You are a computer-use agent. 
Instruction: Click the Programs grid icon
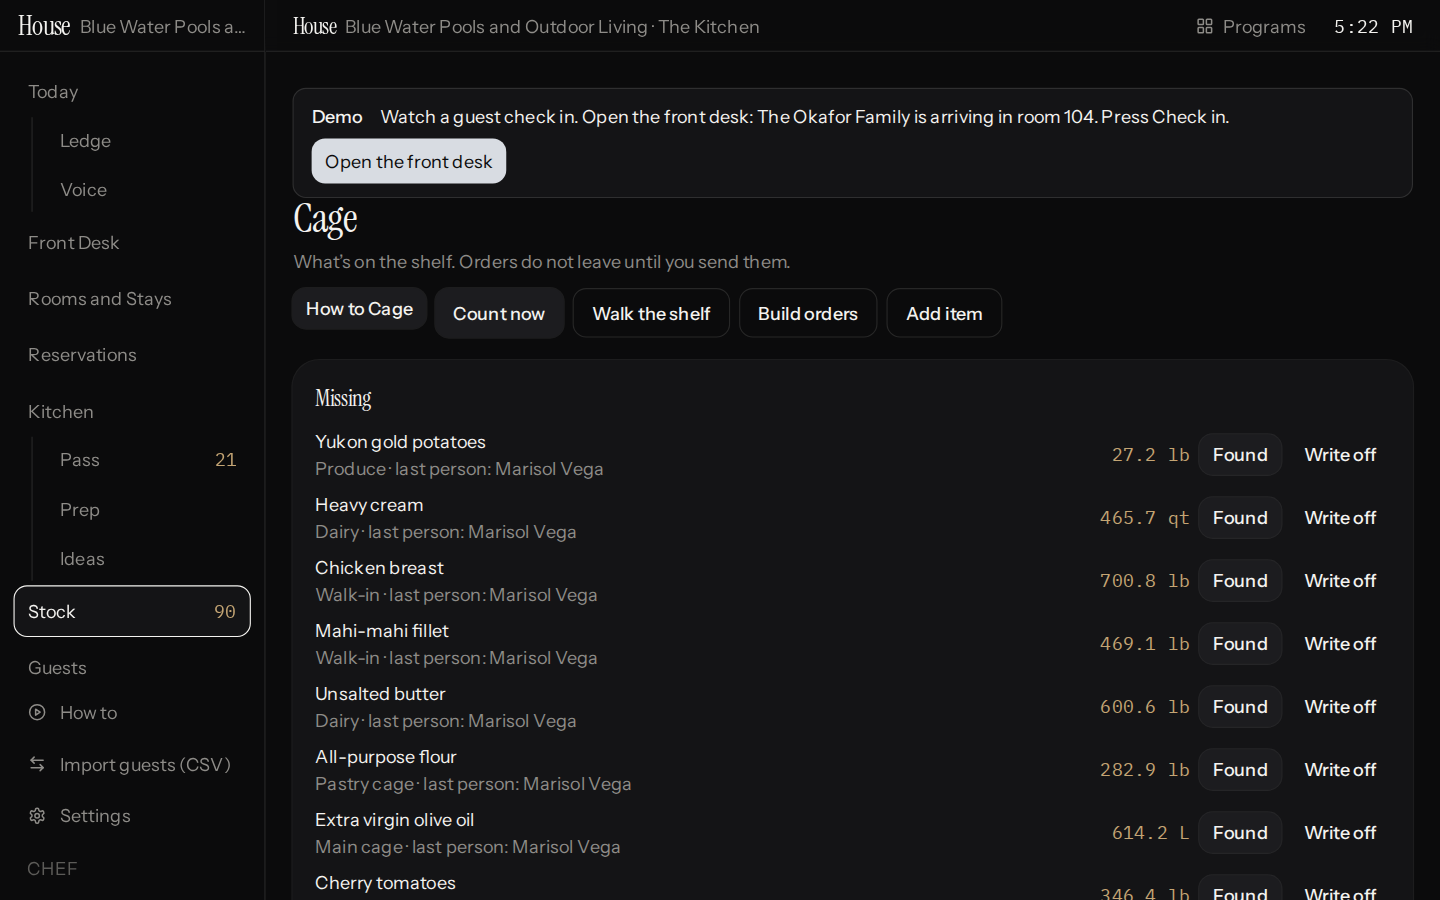click(x=1205, y=27)
